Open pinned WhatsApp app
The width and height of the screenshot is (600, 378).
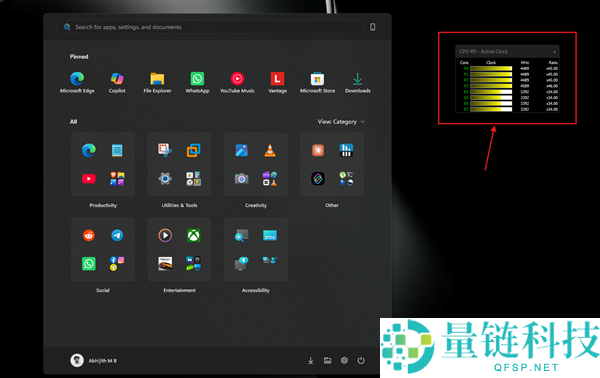point(197,82)
